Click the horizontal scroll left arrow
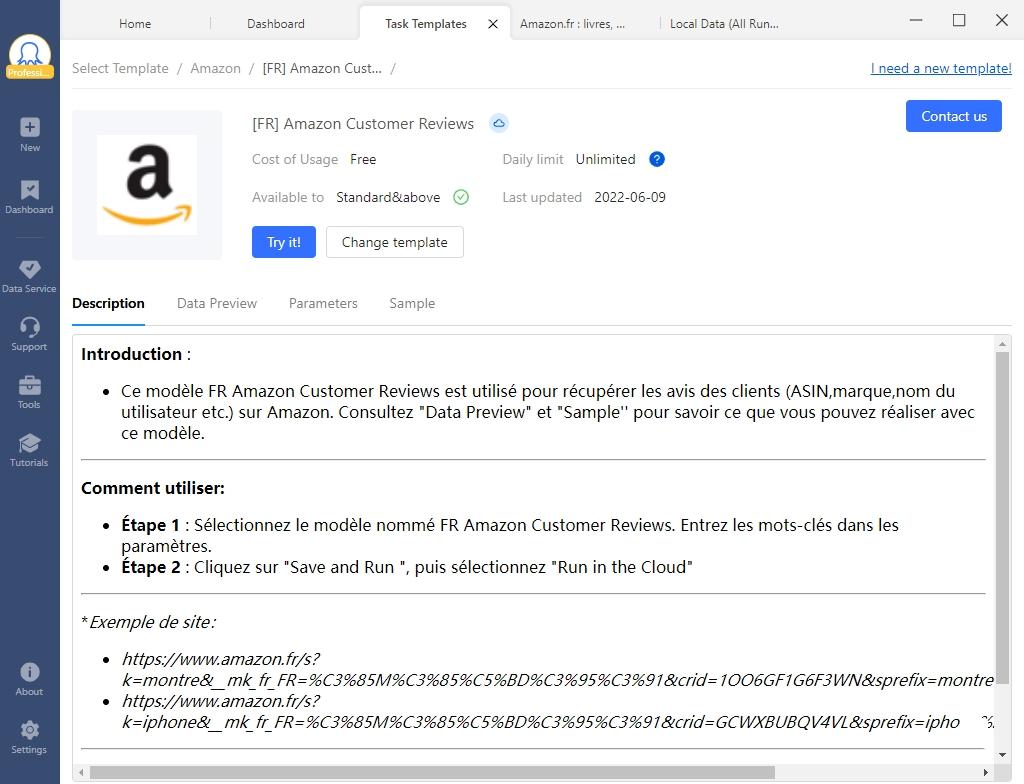This screenshot has height=784, width=1024. click(x=80, y=772)
